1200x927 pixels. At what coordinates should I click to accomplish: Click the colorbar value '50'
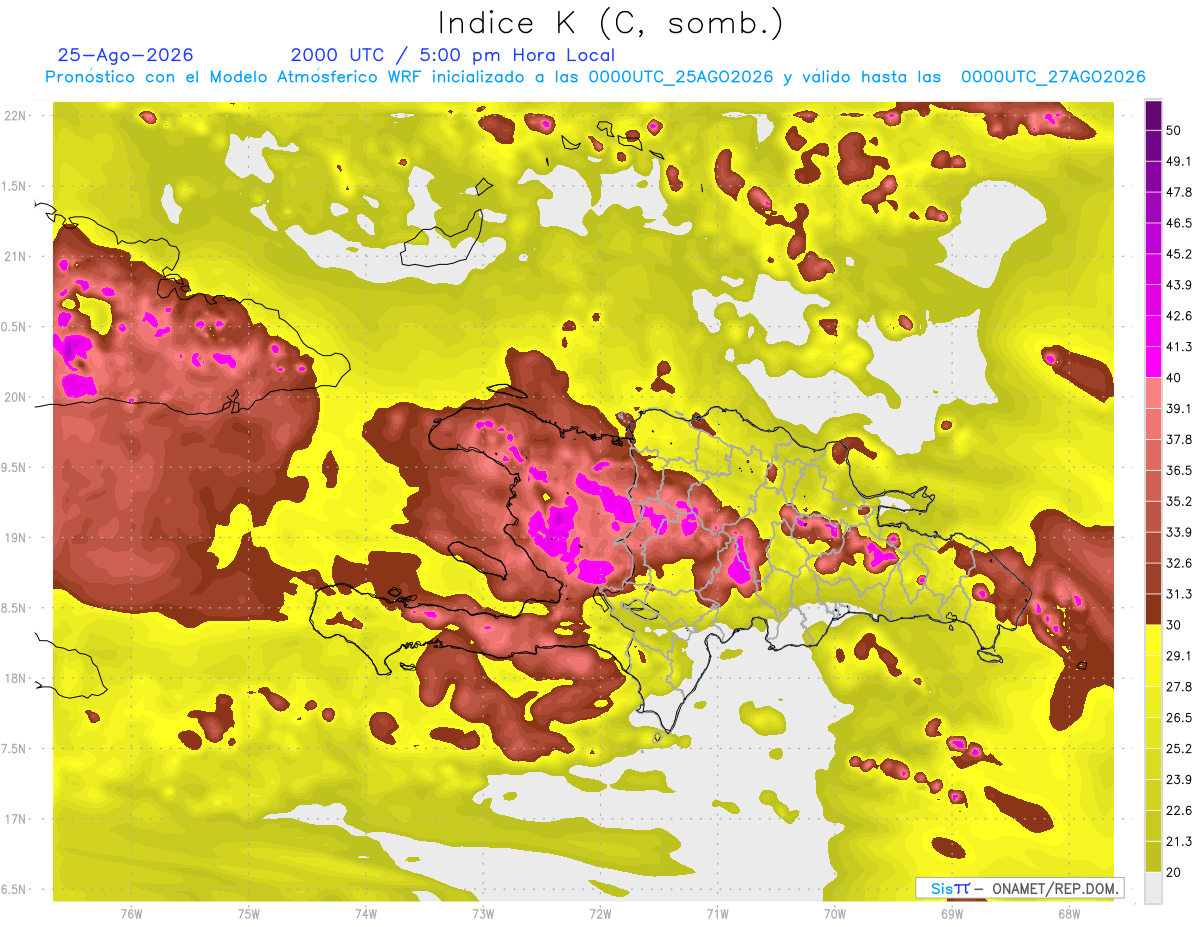pyautogui.click(x=1176, y=131)
